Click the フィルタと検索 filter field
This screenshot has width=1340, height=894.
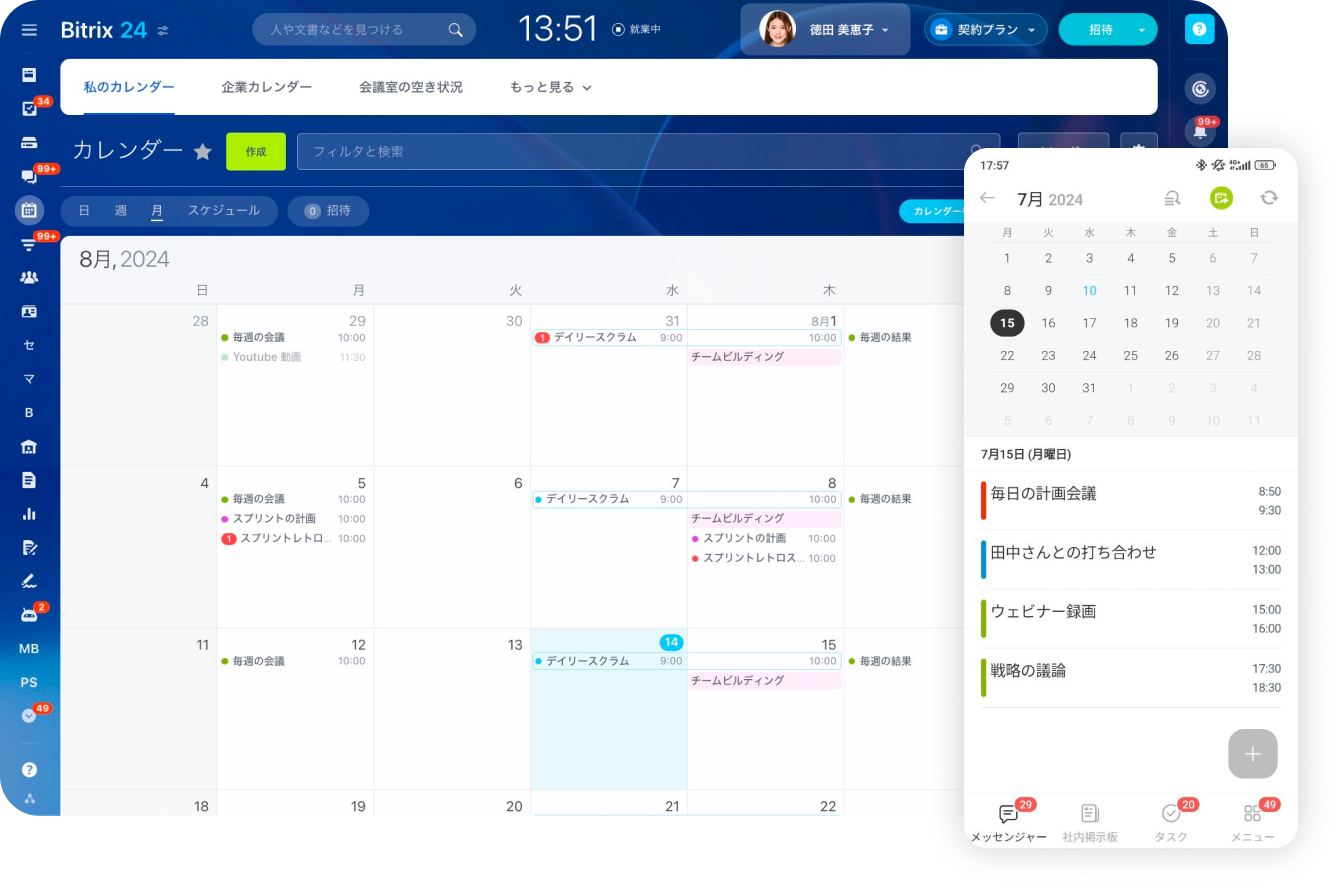pos(630,152)
